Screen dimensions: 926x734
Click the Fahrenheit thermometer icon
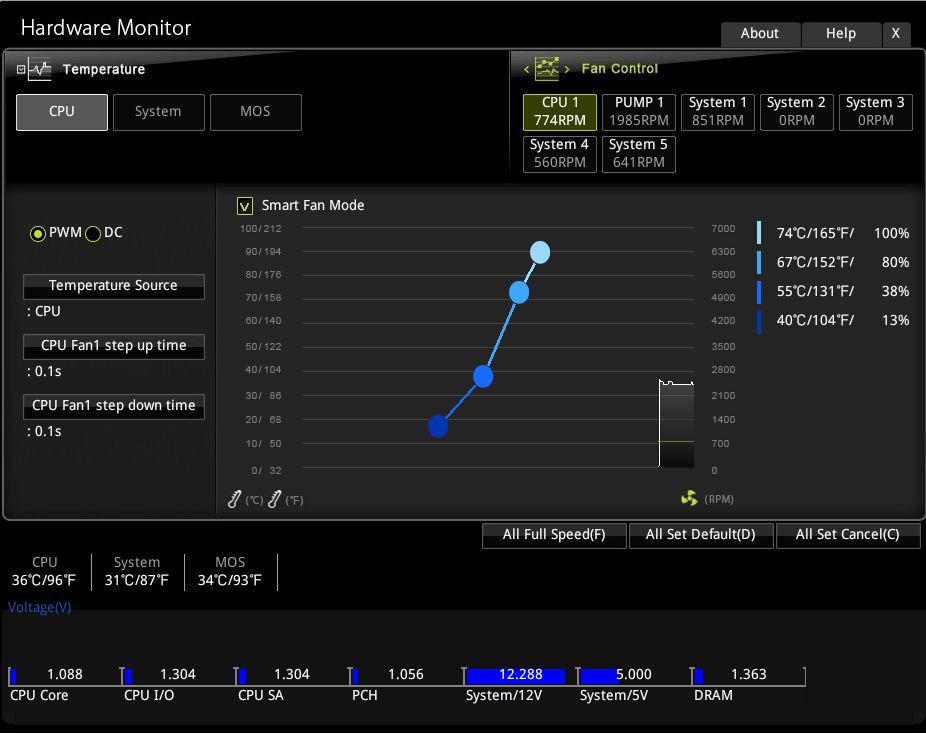click(275, 498)
